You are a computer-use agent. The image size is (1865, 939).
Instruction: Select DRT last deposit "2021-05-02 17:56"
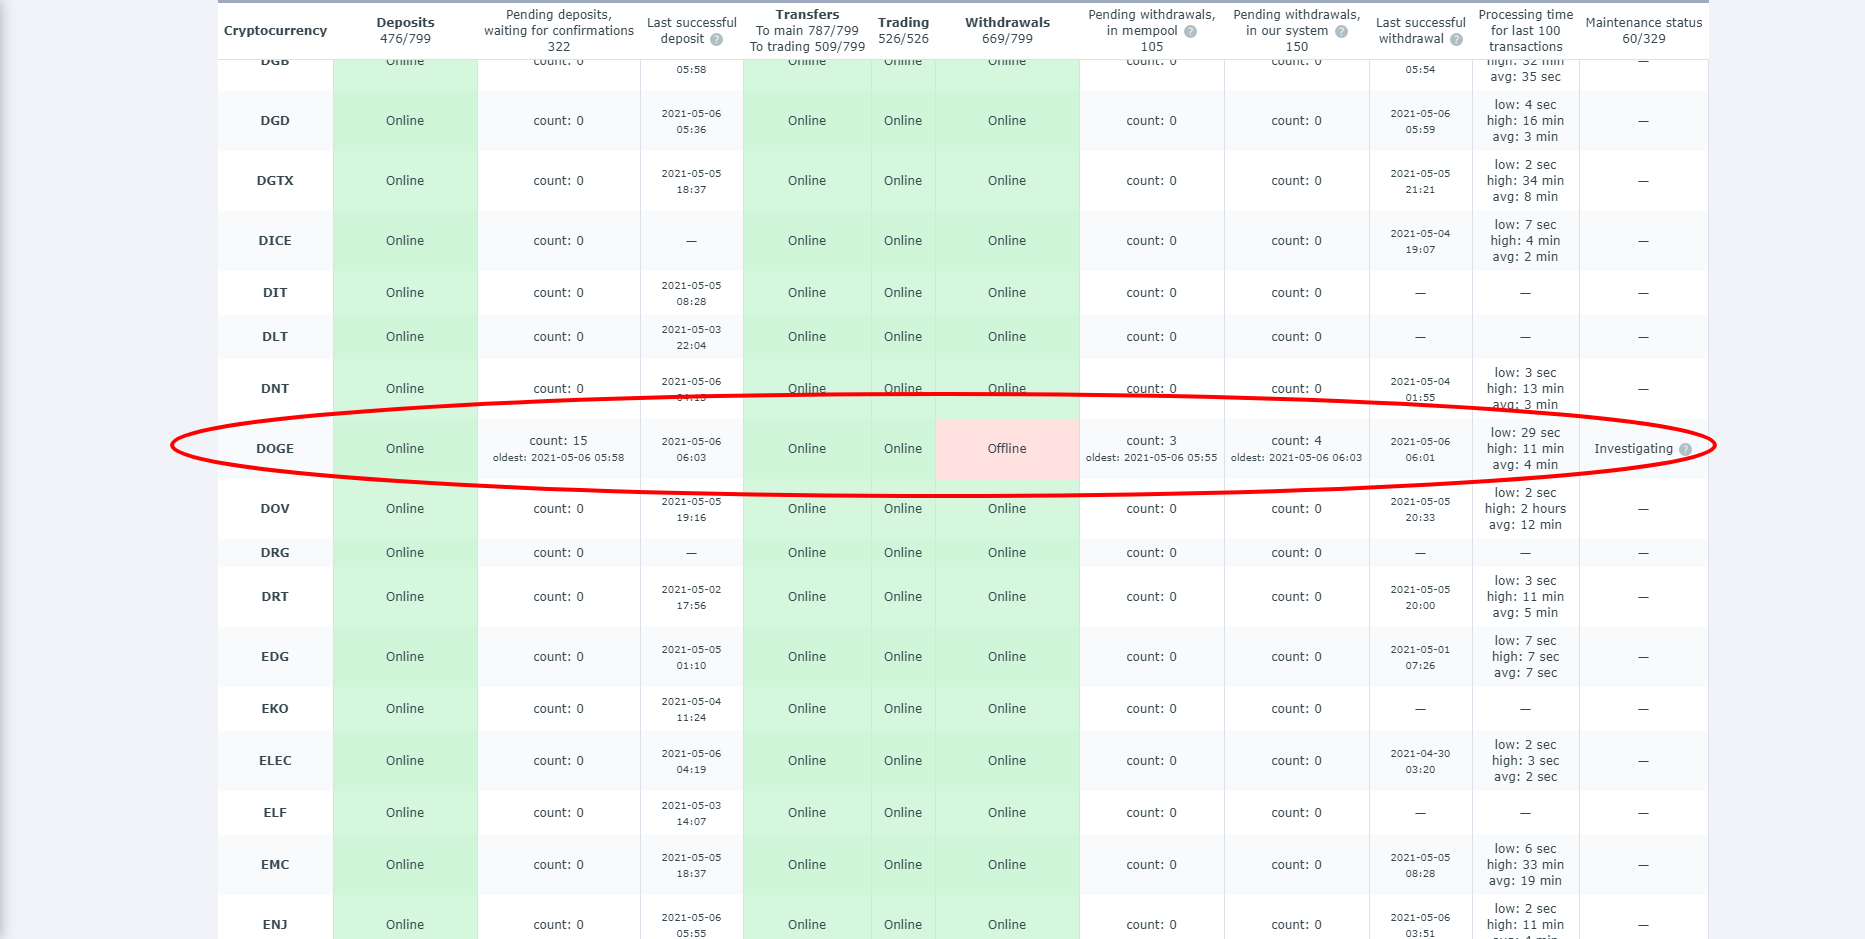click(x=691, y=597)
